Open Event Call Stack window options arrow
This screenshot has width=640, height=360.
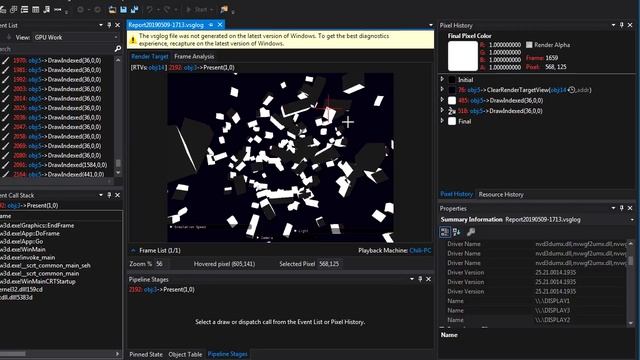tap(101, 195)
